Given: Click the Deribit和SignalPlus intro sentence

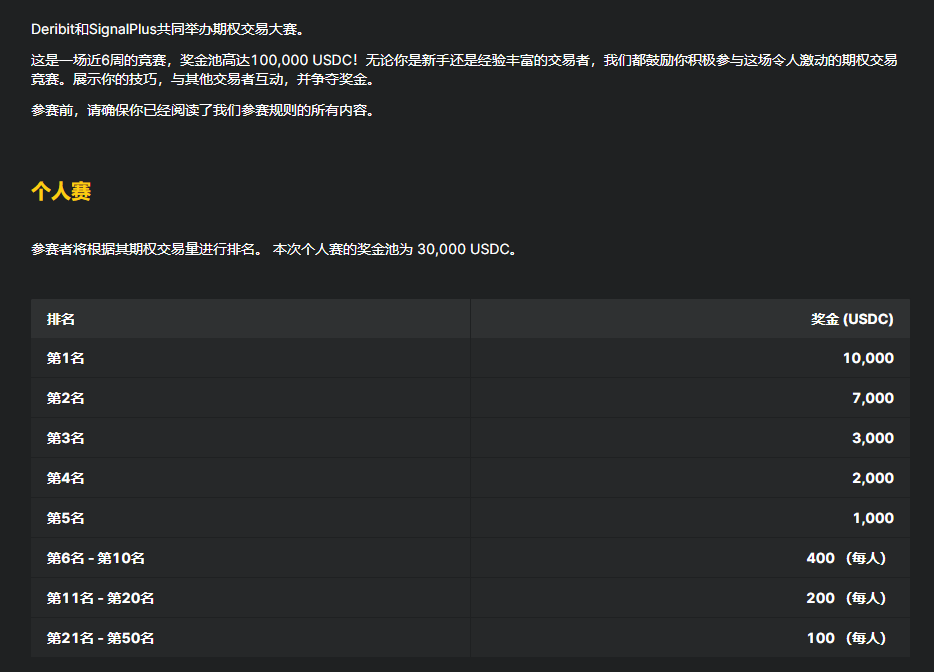Looking at the screenshot, I should 167,29.
